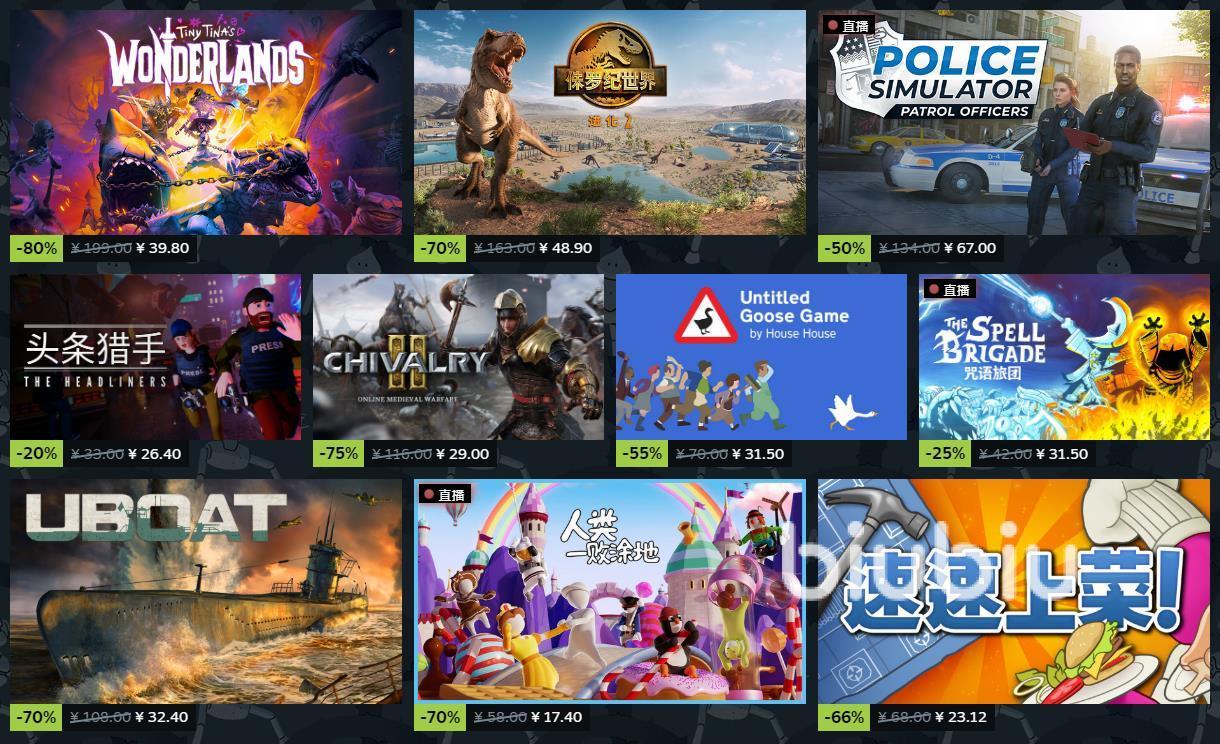
Task: Click live badge on Human Fall Flat
Action: (445, 494)
